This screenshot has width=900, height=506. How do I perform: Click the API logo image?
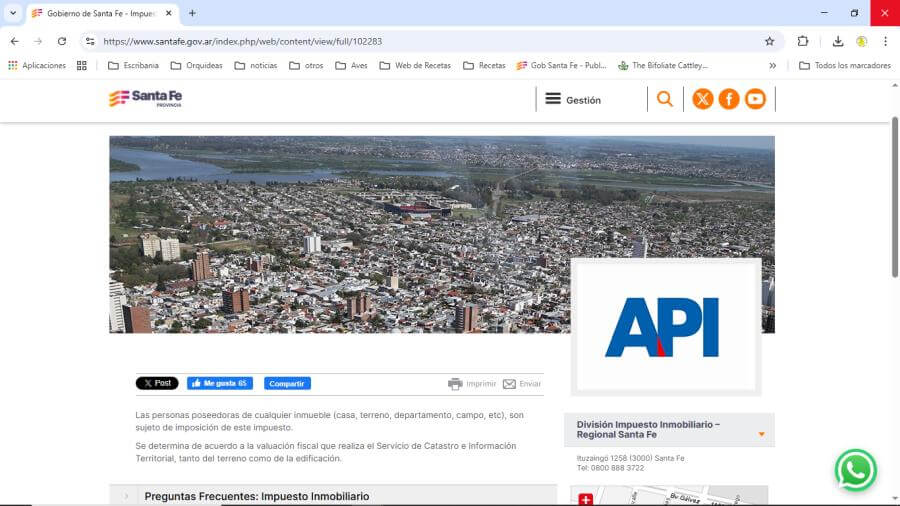click(666, 327)
